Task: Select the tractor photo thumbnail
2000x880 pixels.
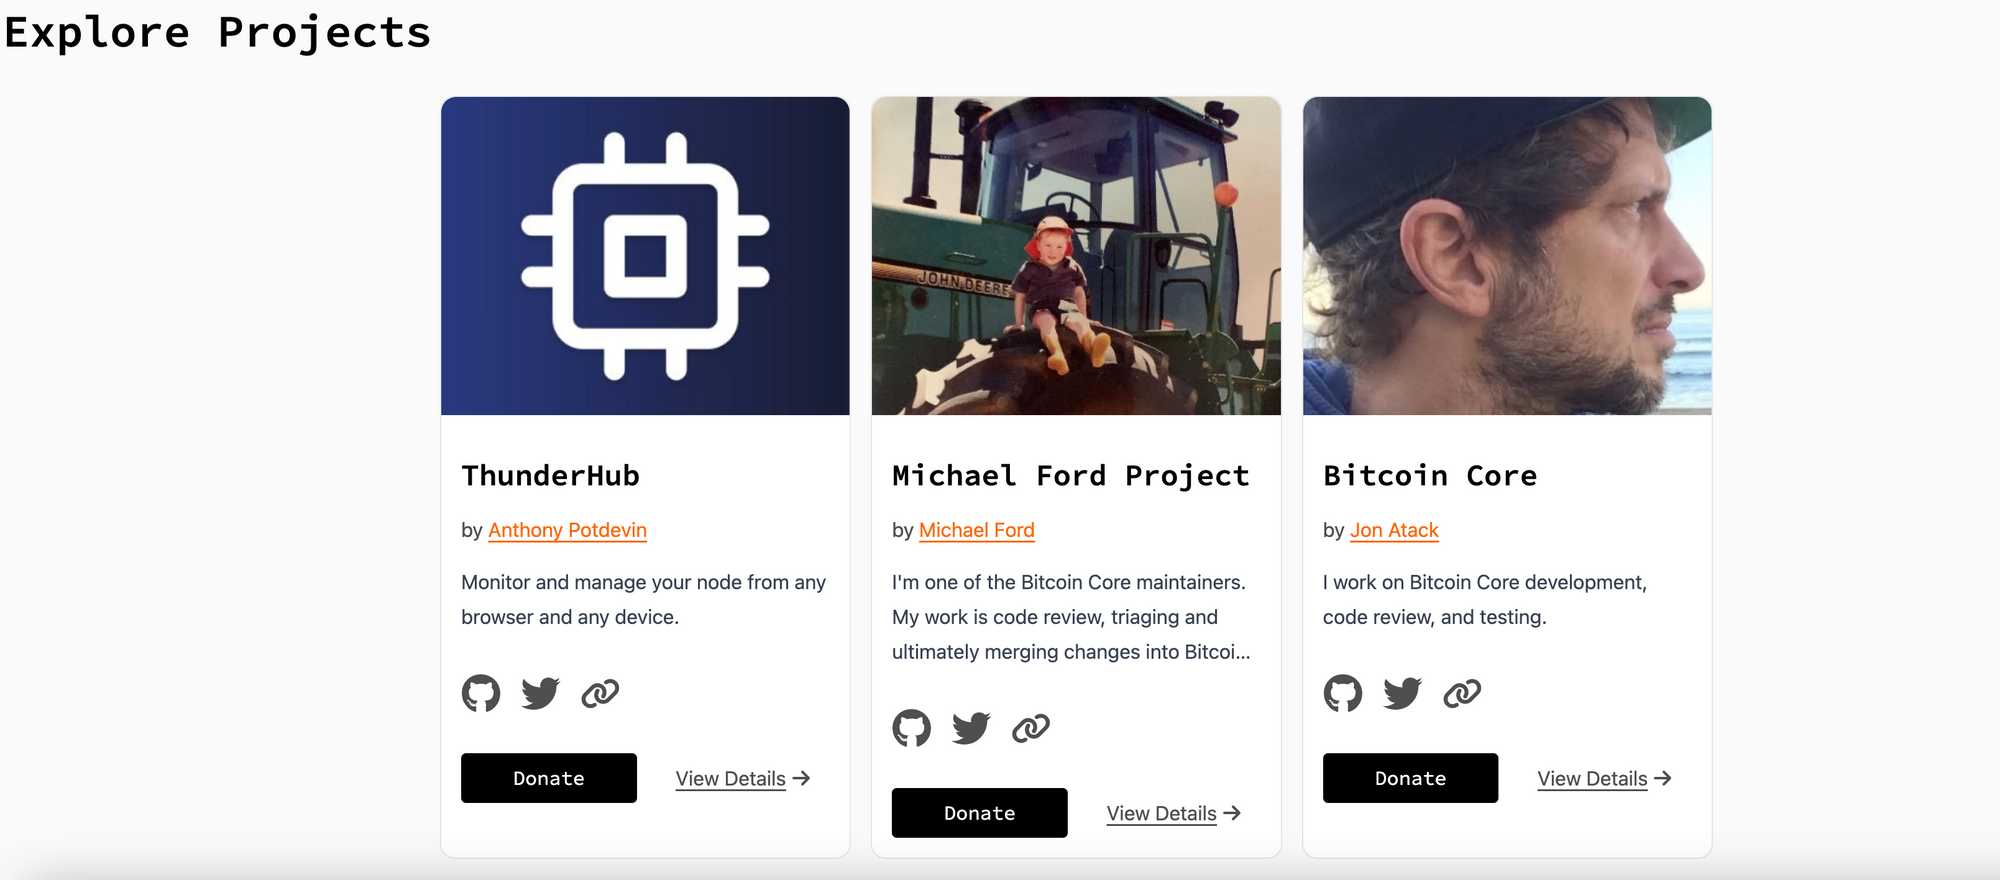Action: pos(1076,256)
